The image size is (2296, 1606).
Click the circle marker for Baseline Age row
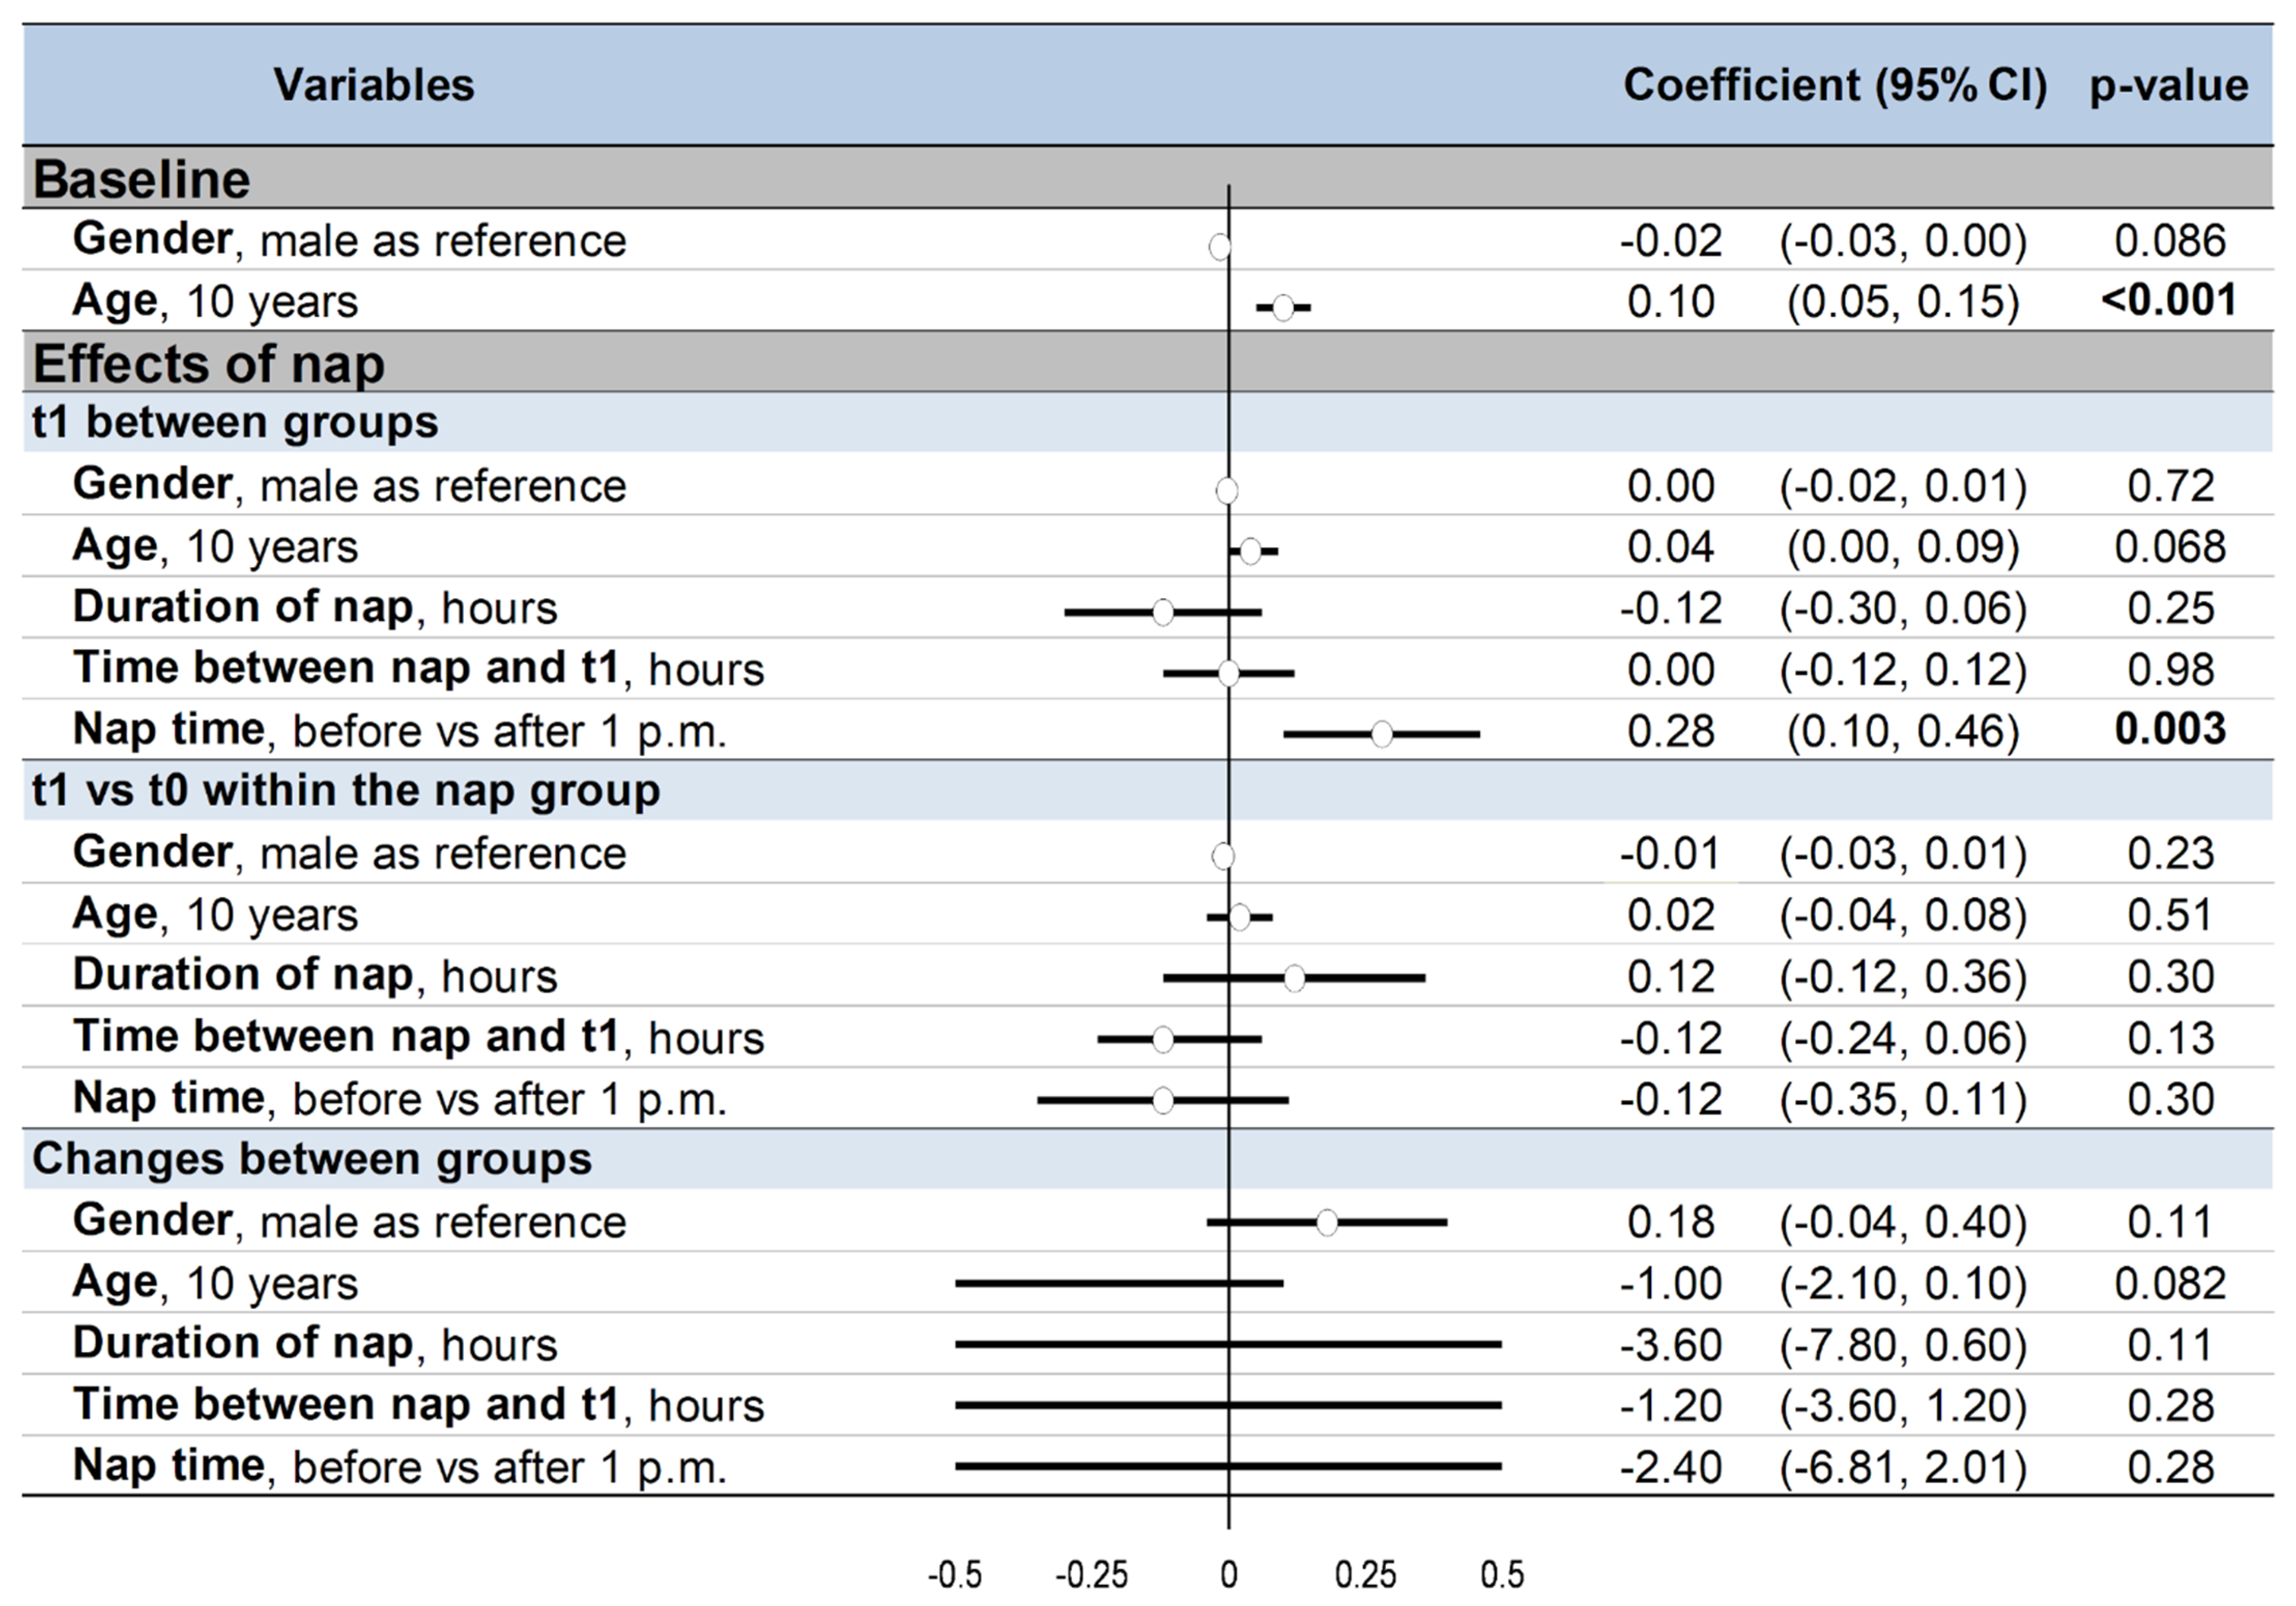point(1283,307)
